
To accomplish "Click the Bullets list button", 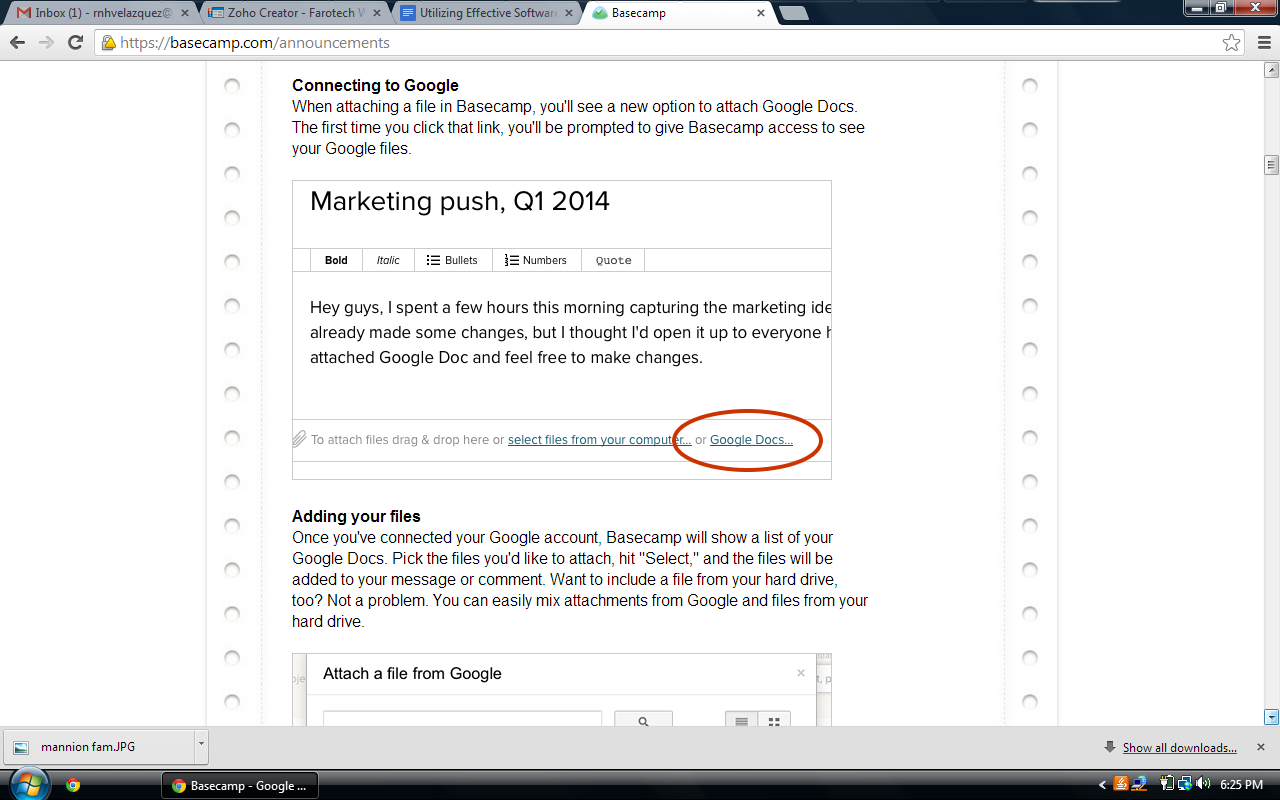I will [x=452, y=260].
